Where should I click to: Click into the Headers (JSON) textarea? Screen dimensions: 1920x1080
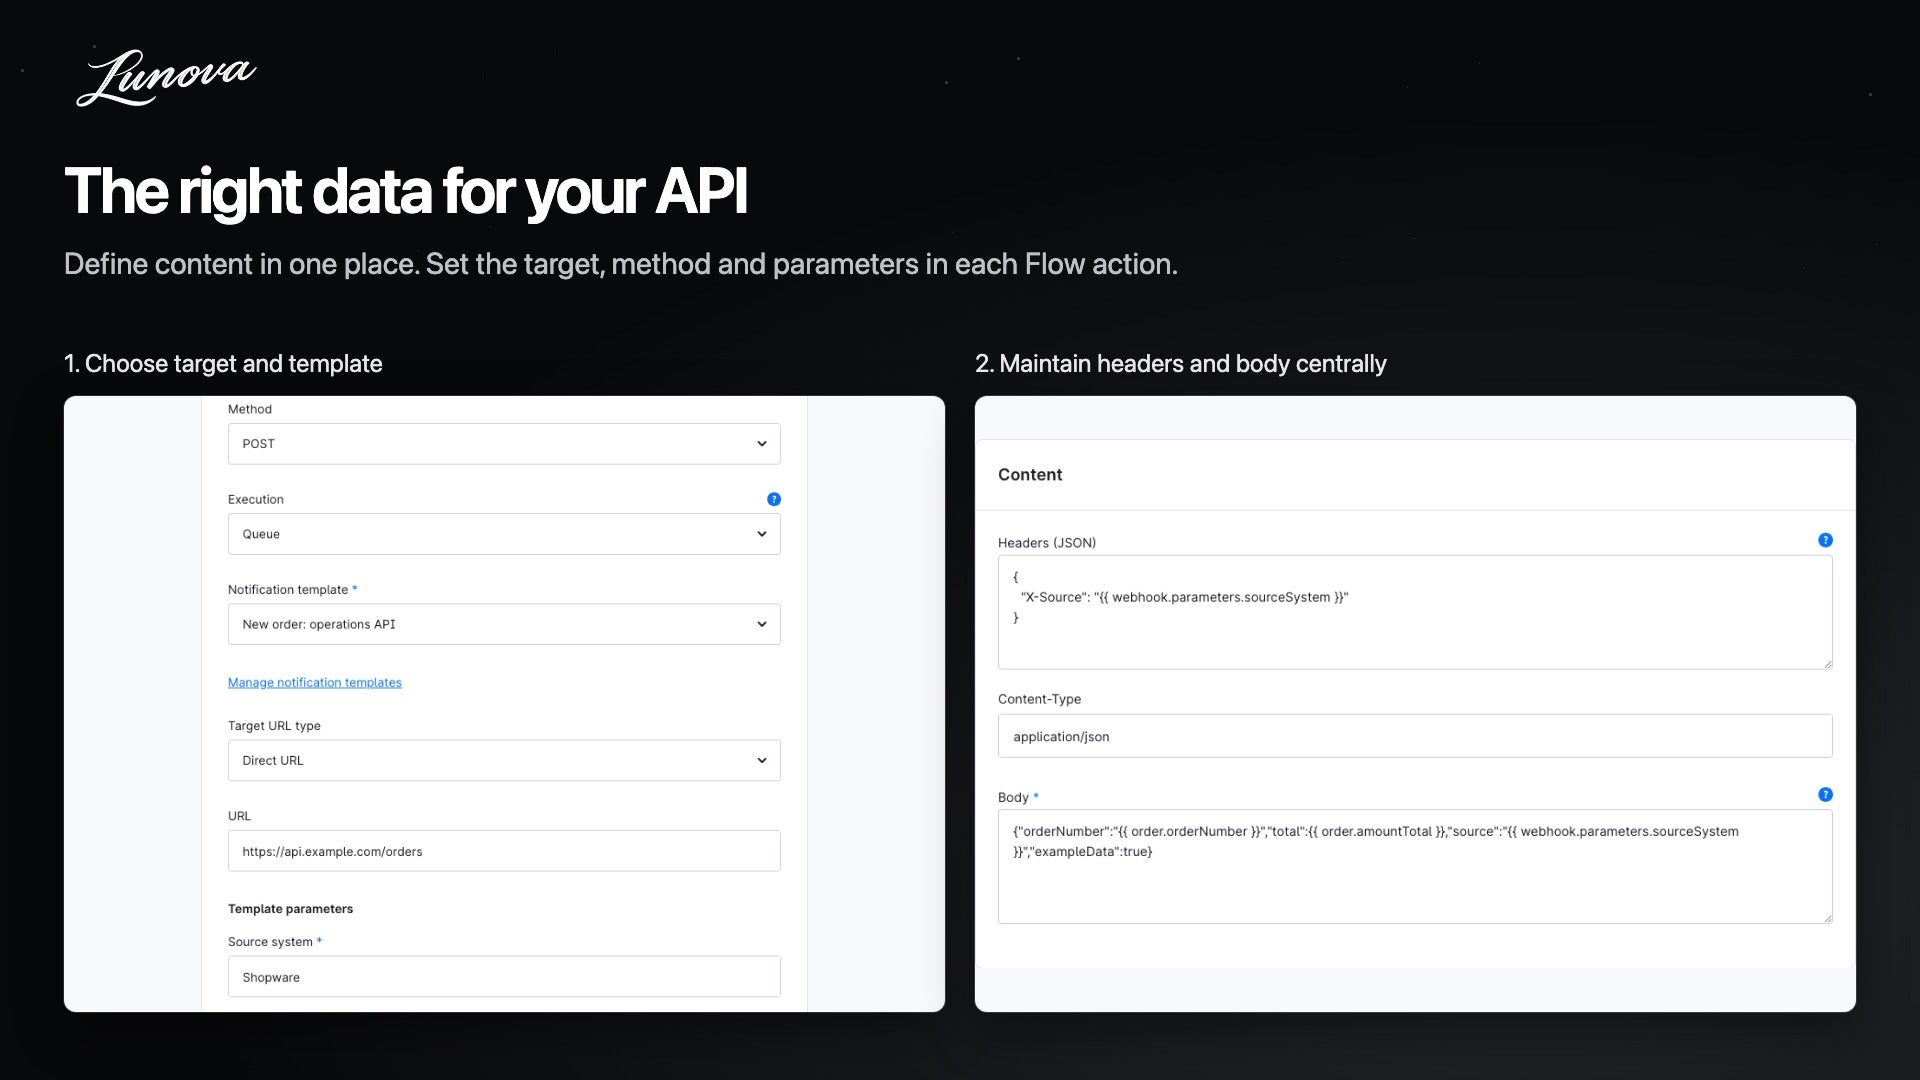coord(1415,612)
